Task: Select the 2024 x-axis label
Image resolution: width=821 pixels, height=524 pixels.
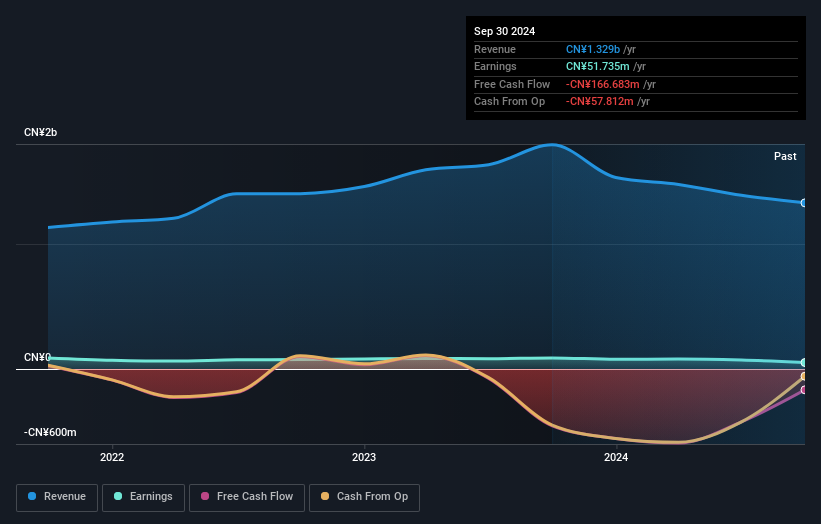Action: [616, 457]
